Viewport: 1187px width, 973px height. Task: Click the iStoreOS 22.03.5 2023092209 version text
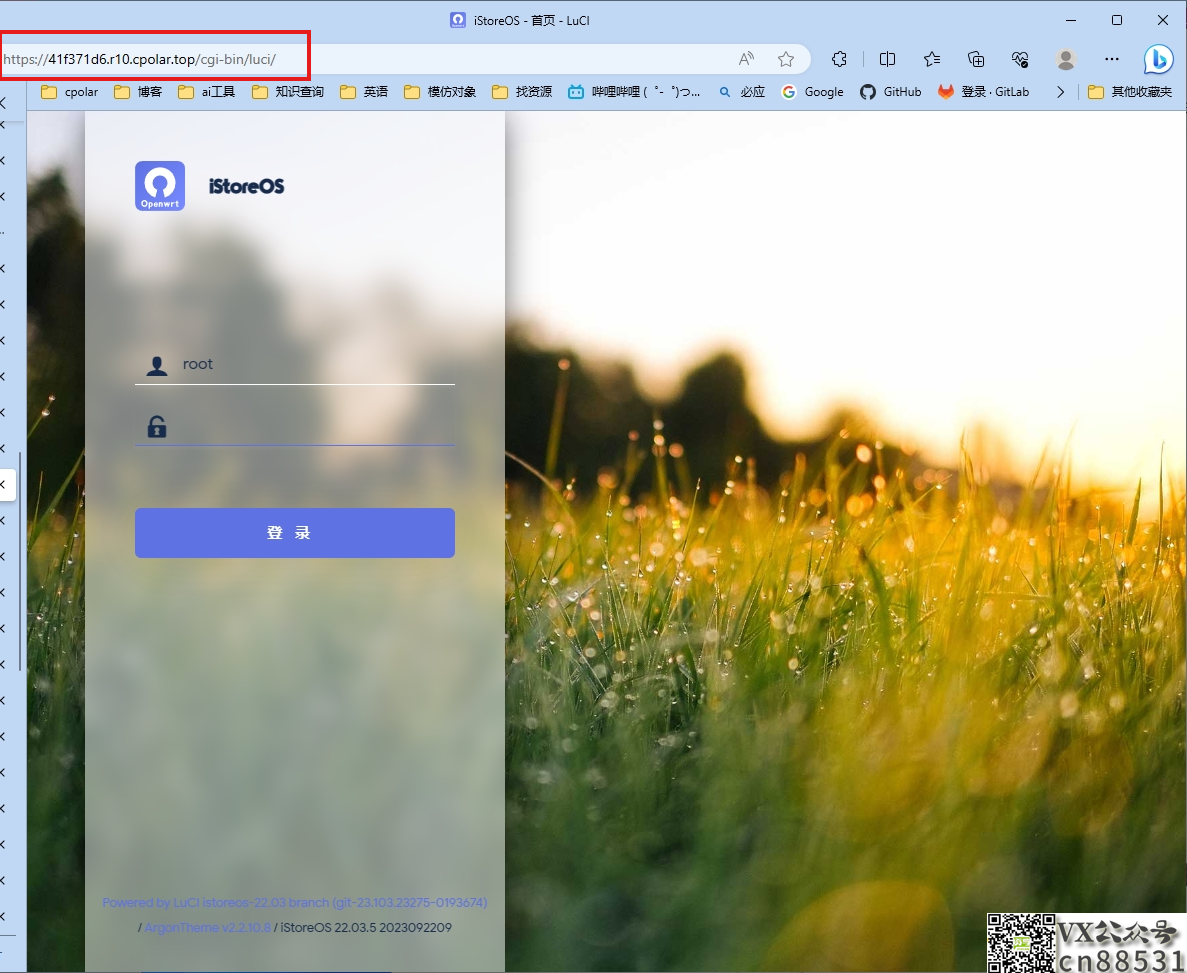pos(366,928)
